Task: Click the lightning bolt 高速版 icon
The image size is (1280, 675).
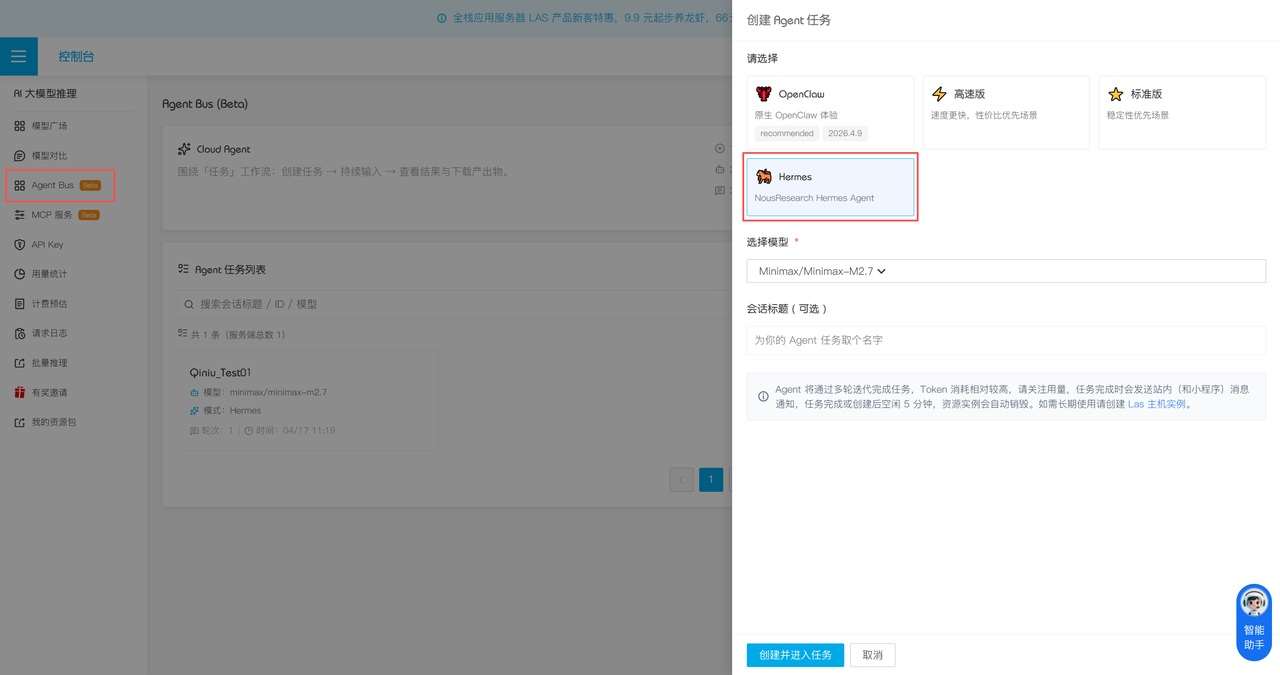Action: (939, 94)
